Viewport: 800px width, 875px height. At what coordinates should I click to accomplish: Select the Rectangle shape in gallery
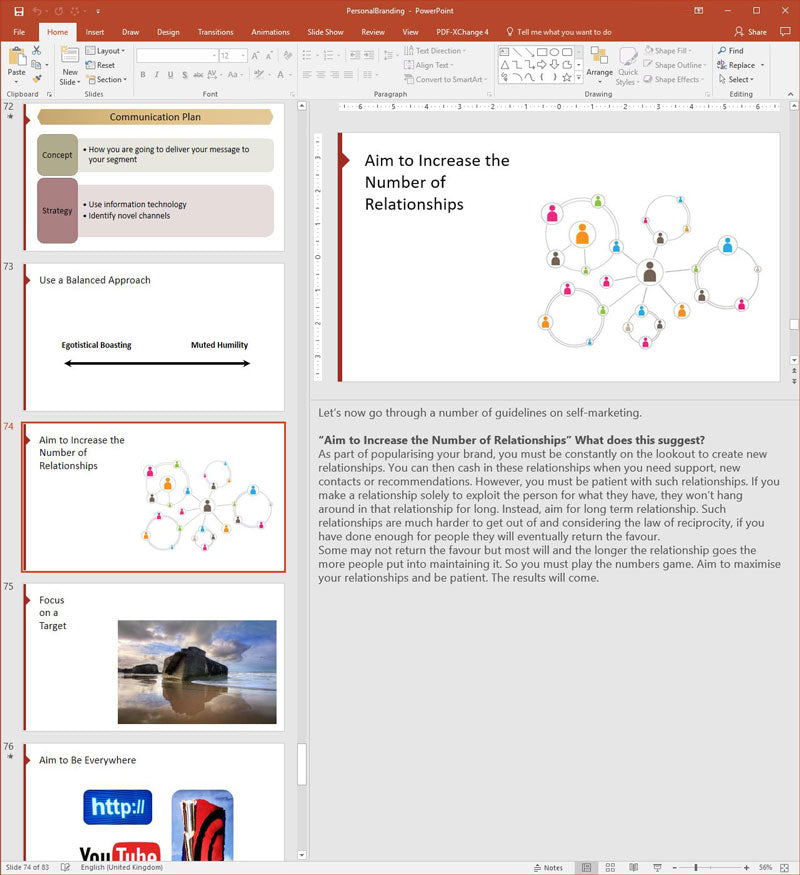[x=542, y=52]
